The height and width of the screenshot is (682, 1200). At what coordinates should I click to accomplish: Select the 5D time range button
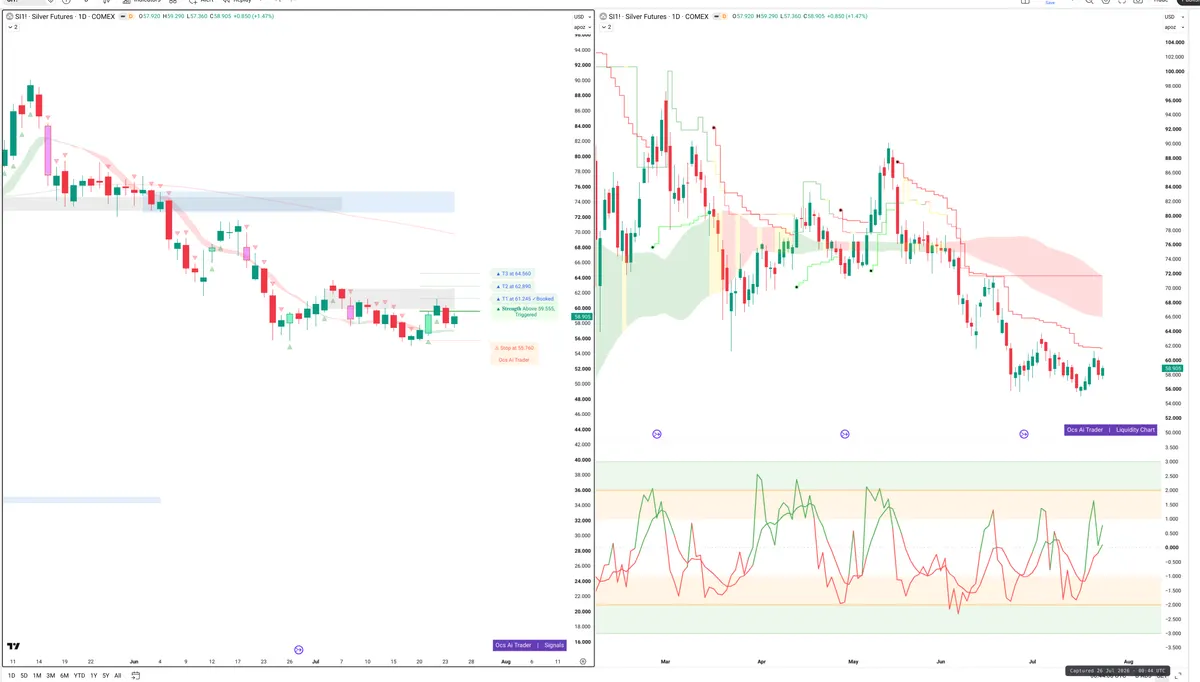[24, 676]
